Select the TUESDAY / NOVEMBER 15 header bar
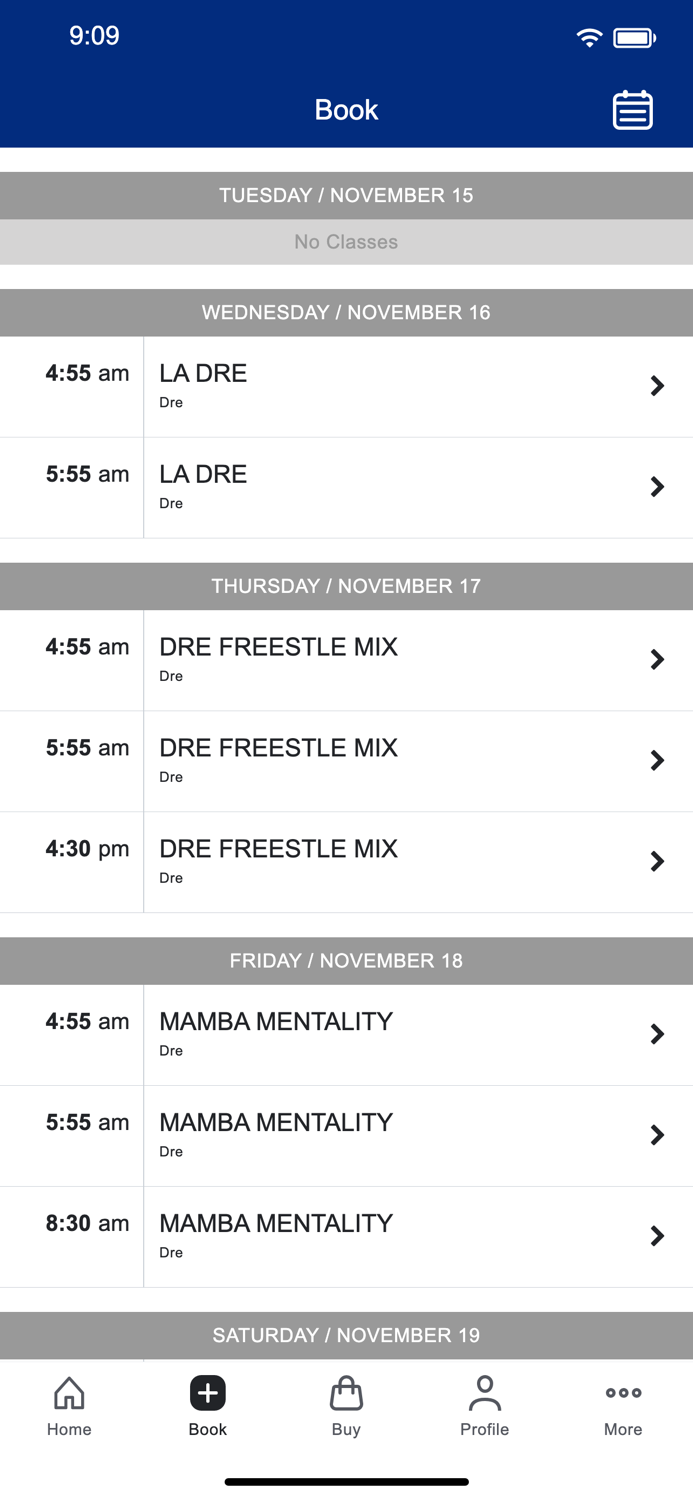This screenshot has width=693, height=1500. pos(346,195)
